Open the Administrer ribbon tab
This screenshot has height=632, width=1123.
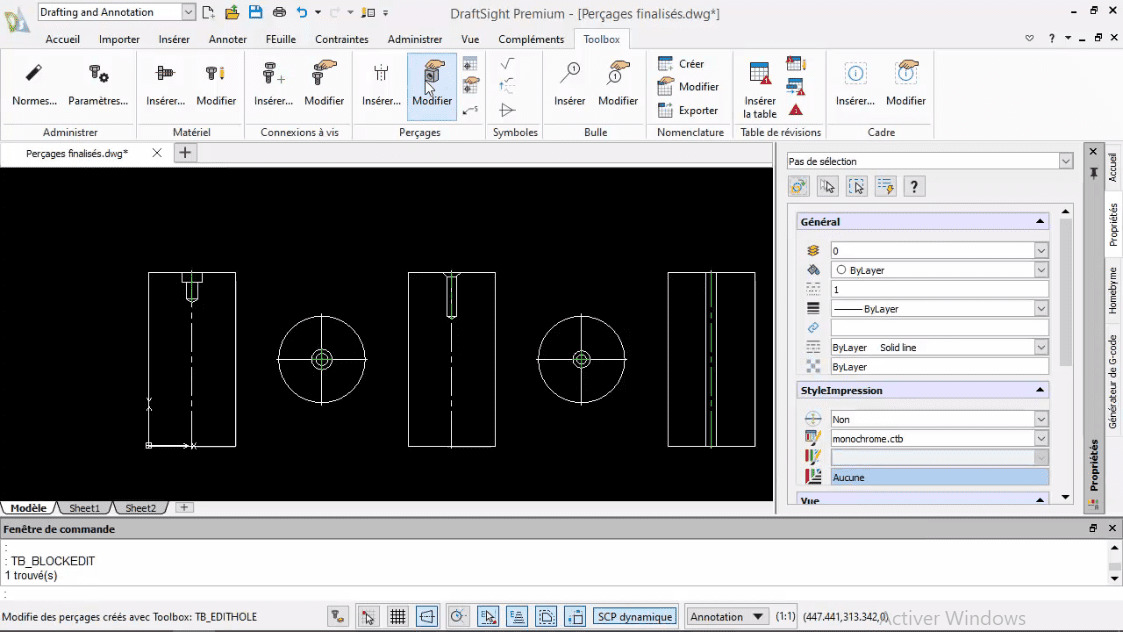[x=415, y=39]
